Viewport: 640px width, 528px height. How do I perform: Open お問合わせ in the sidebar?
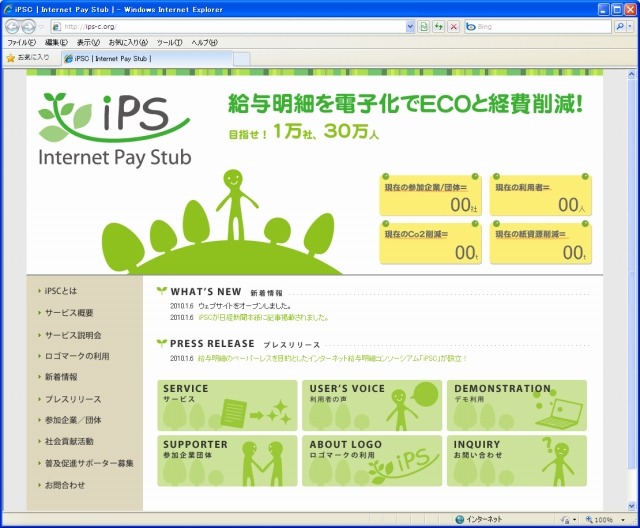pos(64,485)
